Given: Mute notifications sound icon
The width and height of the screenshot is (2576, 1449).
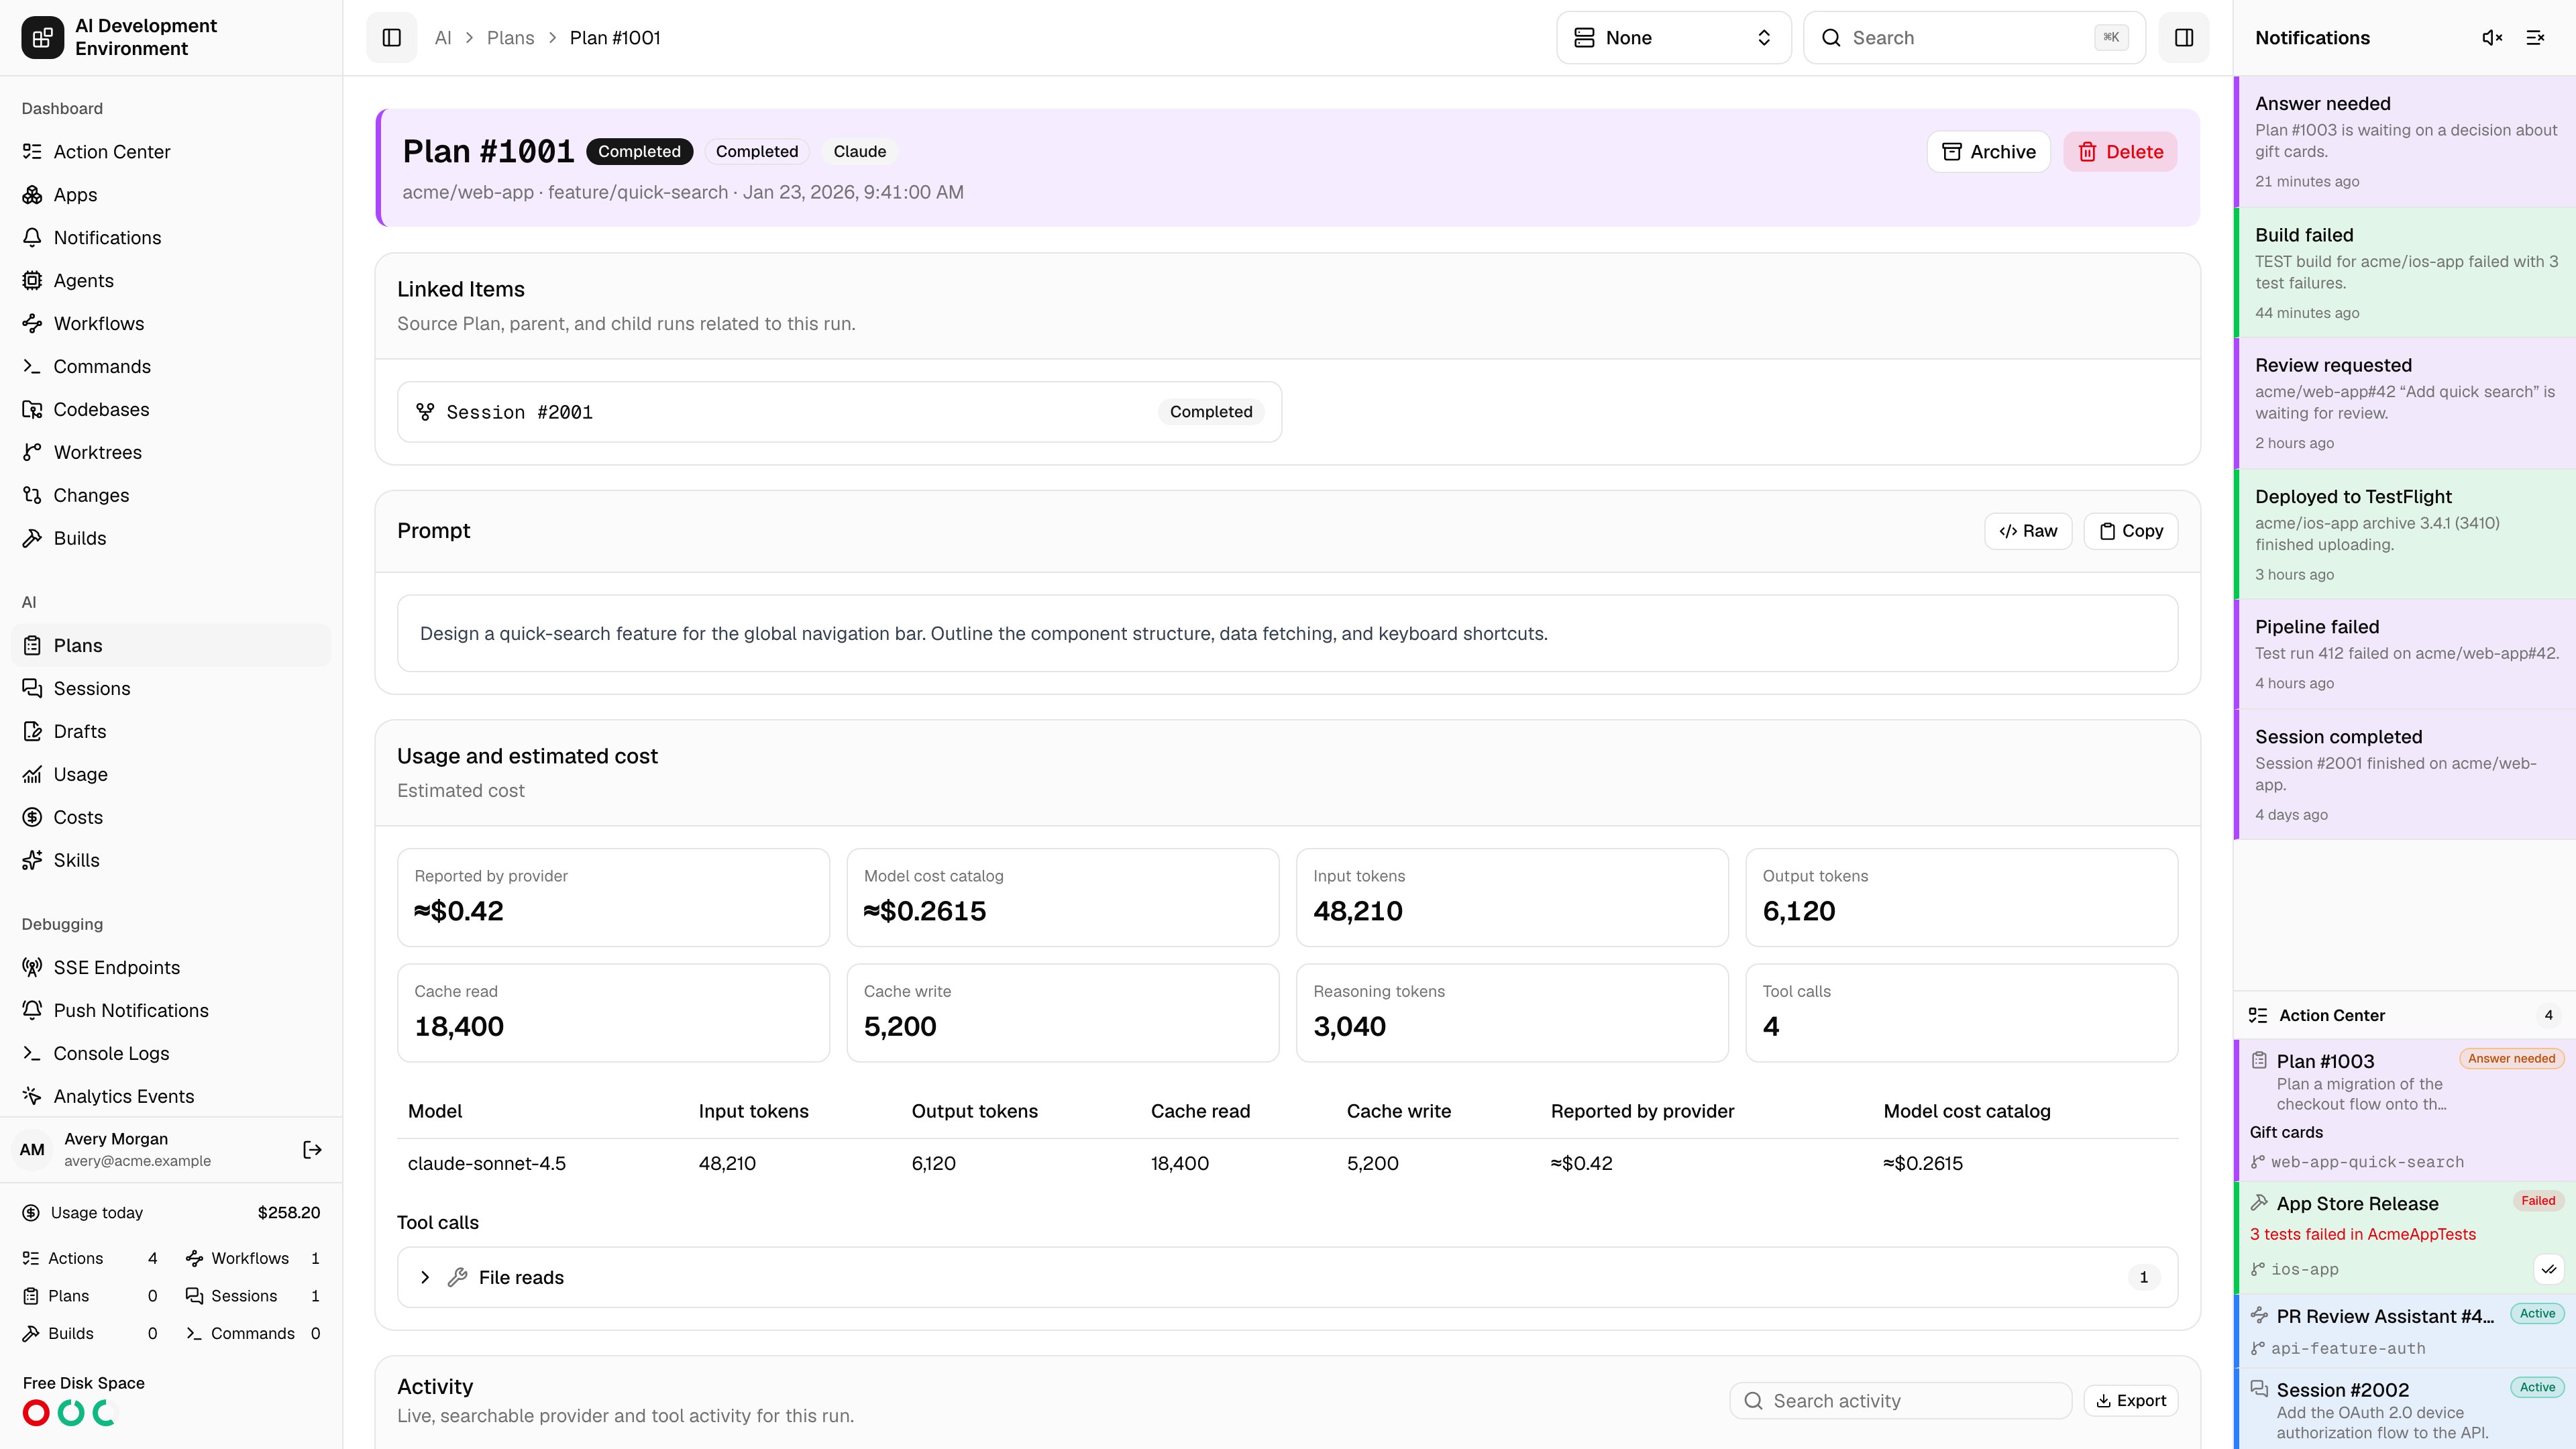Looking at the screenshot, I should 2492,38.
